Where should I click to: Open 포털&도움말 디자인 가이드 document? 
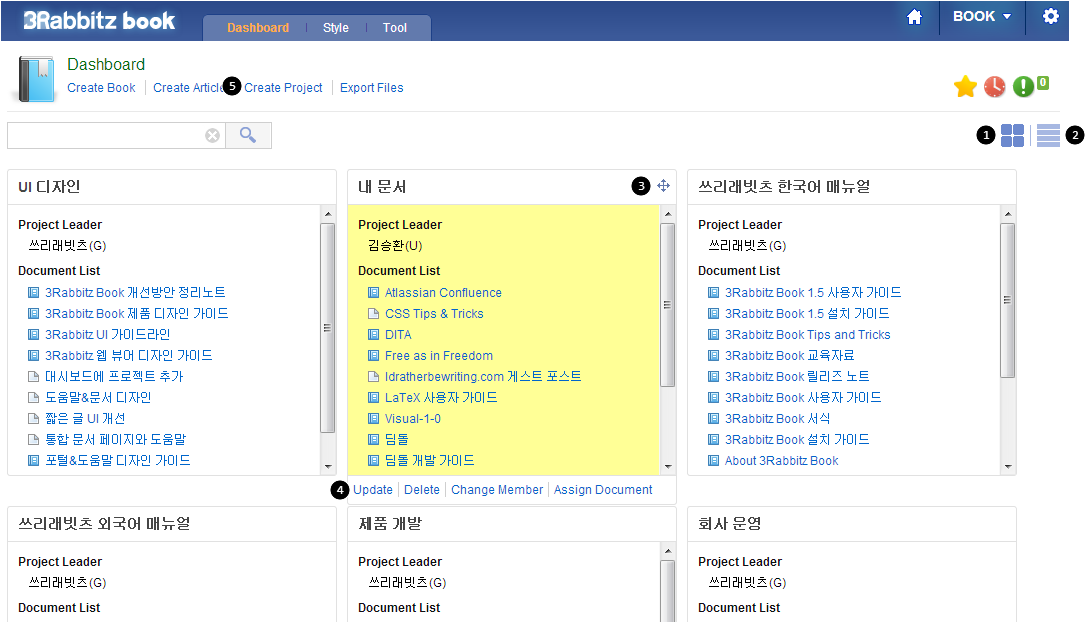tap(118, 461)
